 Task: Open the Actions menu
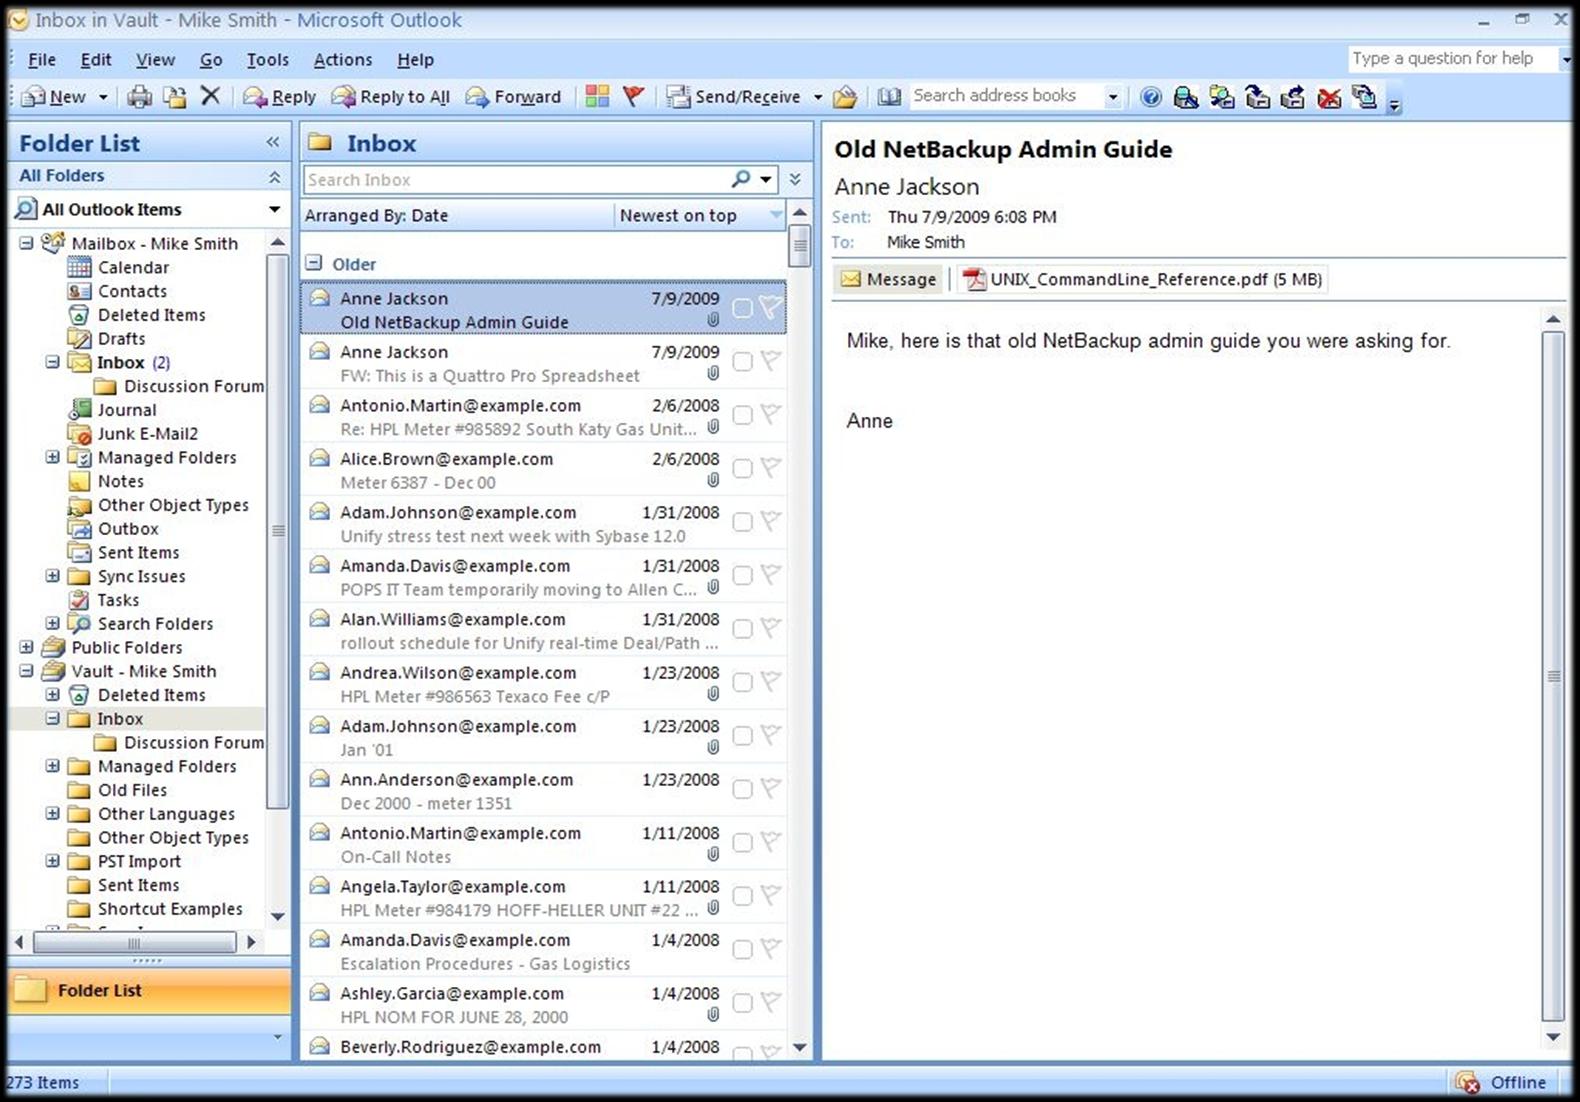tap(343, 60)
